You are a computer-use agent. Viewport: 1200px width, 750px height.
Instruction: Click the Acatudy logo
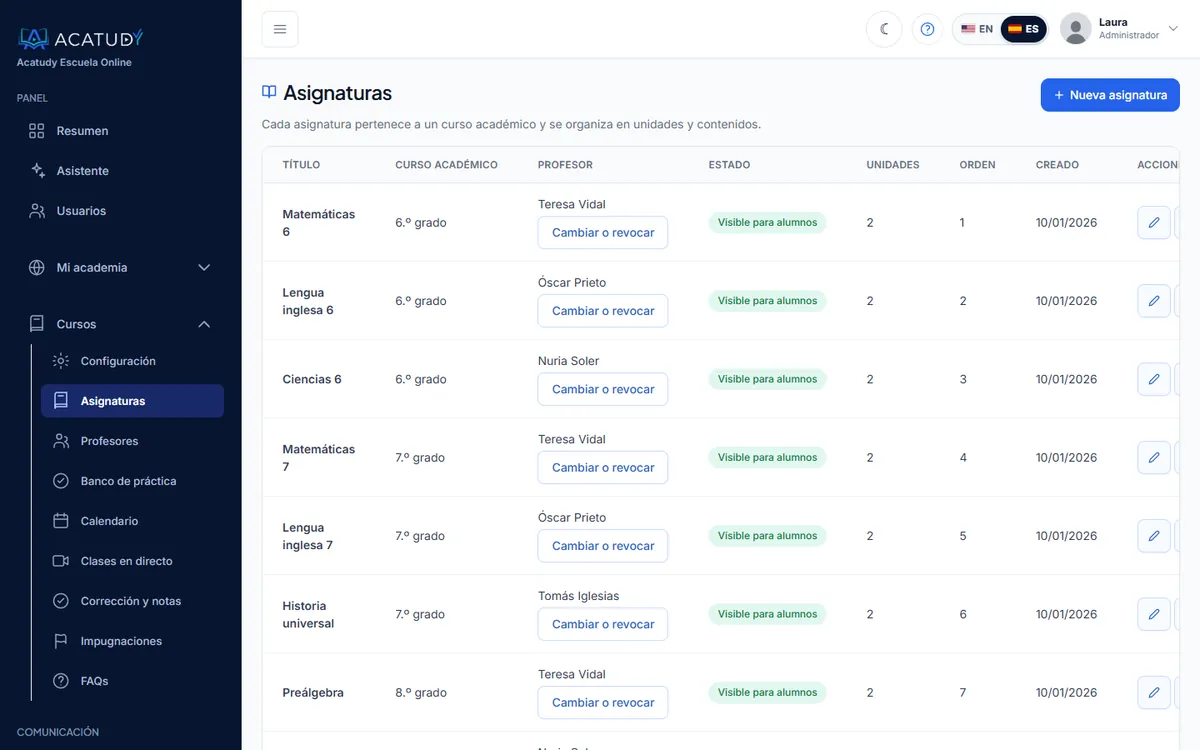[80, 39]
